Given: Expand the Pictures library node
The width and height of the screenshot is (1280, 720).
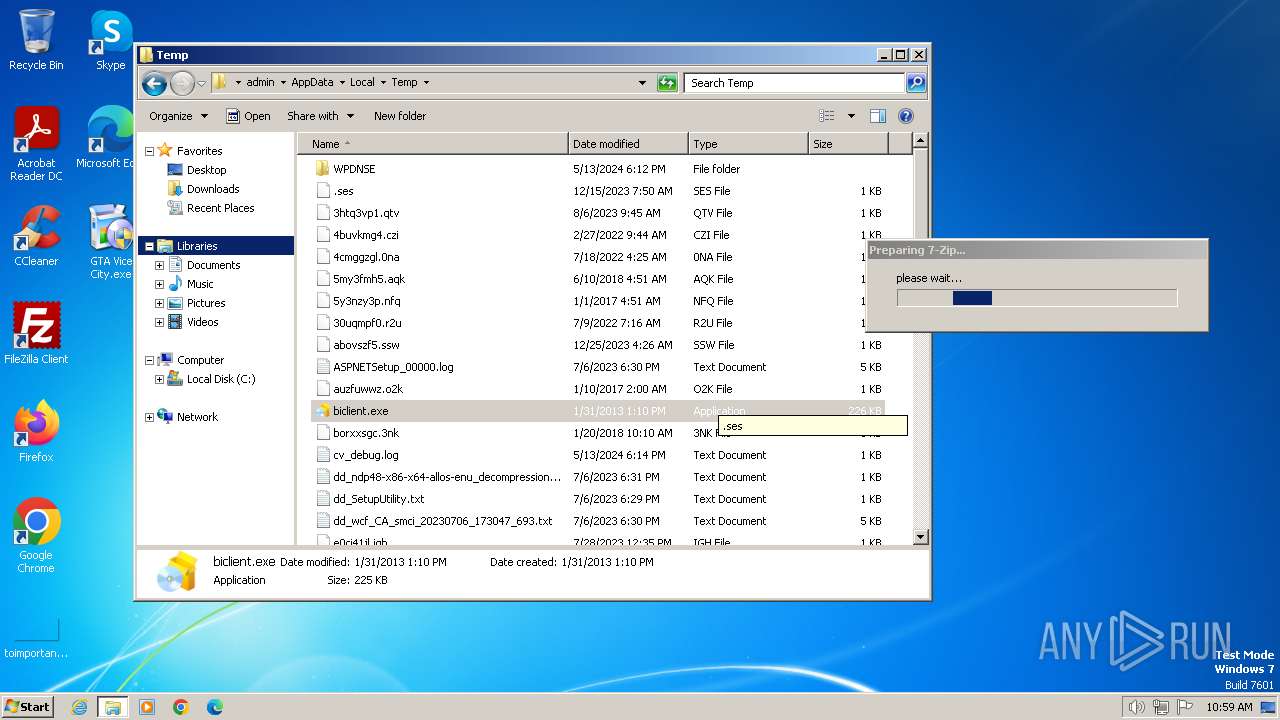Looking at the screenshot, I should (x=159, y=303).
